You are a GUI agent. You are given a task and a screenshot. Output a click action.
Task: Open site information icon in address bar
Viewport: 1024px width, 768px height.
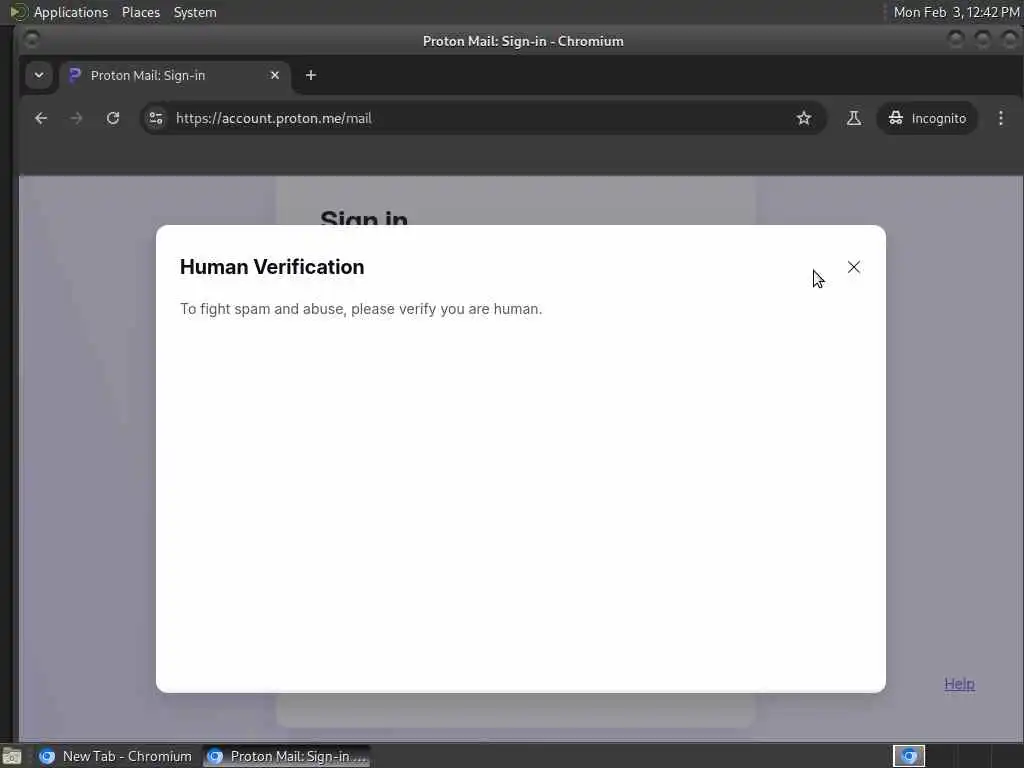156,118
